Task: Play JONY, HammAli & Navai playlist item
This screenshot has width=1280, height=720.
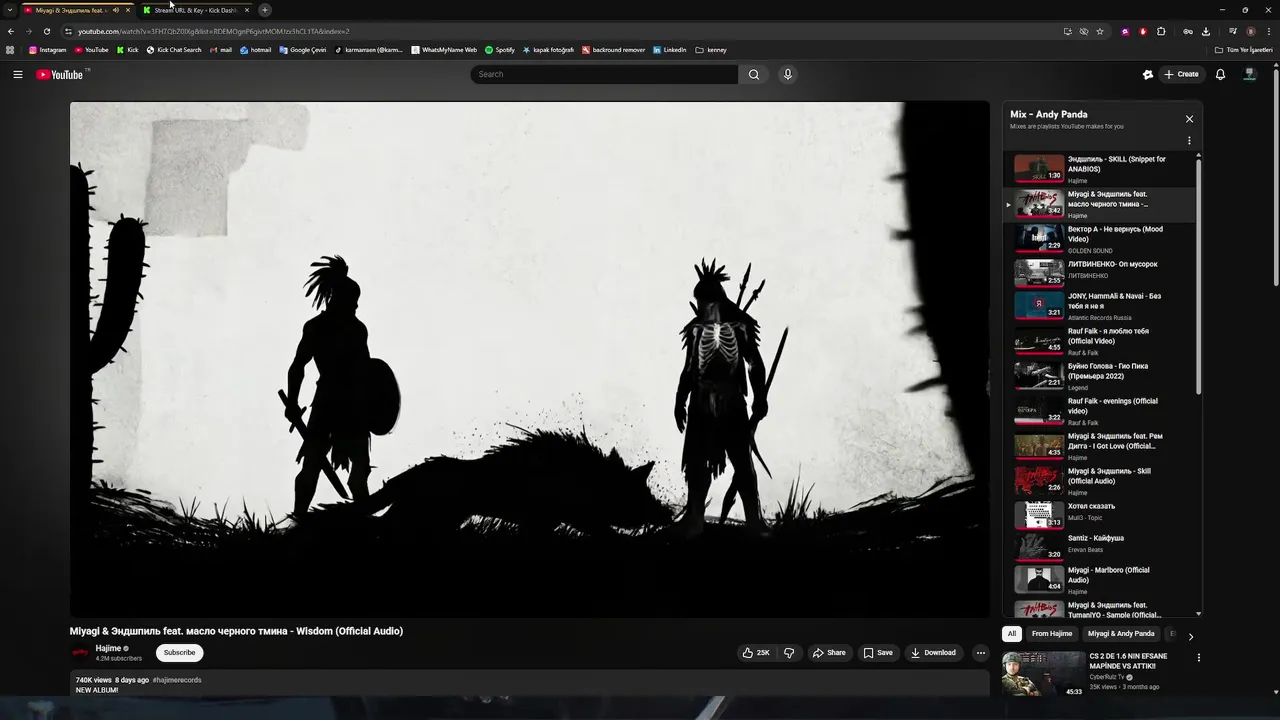Action: click(1100, 306)
